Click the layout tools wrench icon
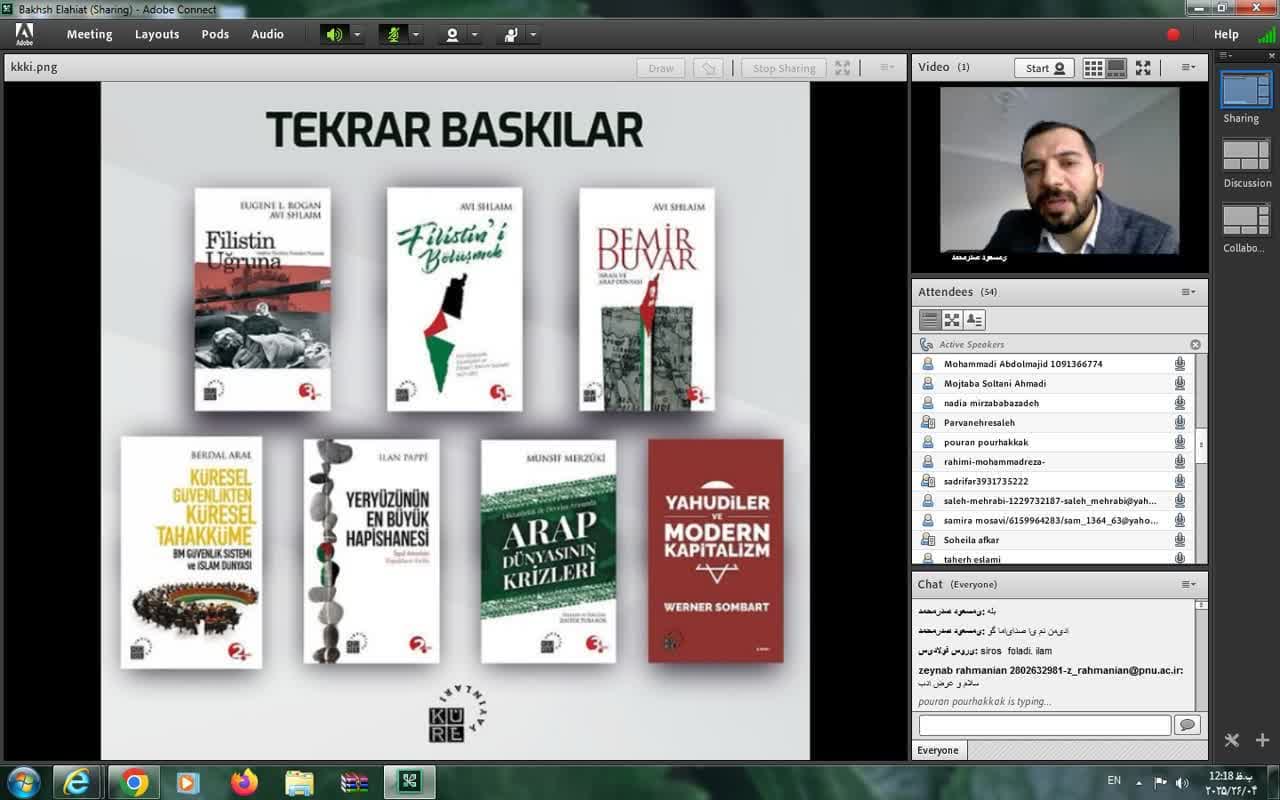Image resolution: width=1280 pixels, height=800 pixels. (1232, 741)
